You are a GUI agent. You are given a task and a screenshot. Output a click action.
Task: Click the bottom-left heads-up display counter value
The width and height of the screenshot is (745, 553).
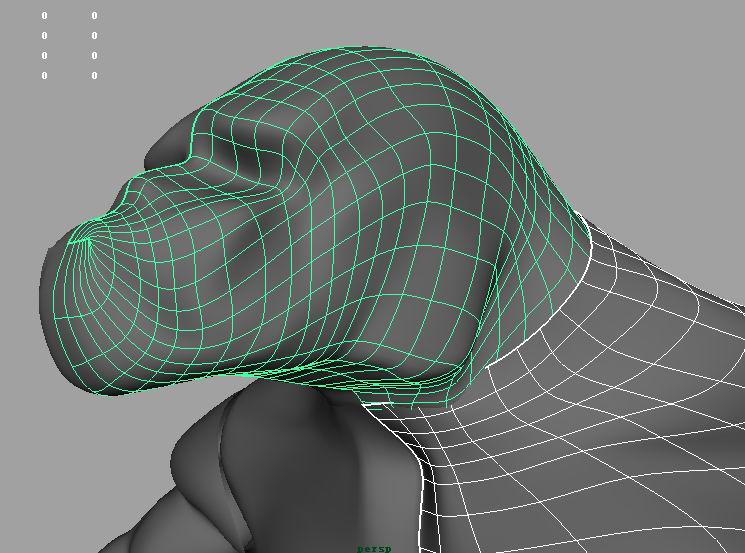(x=44, y=75)
